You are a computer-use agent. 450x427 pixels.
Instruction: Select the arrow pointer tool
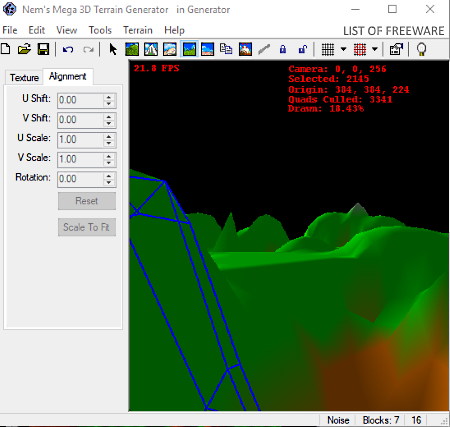pos(113,49)
